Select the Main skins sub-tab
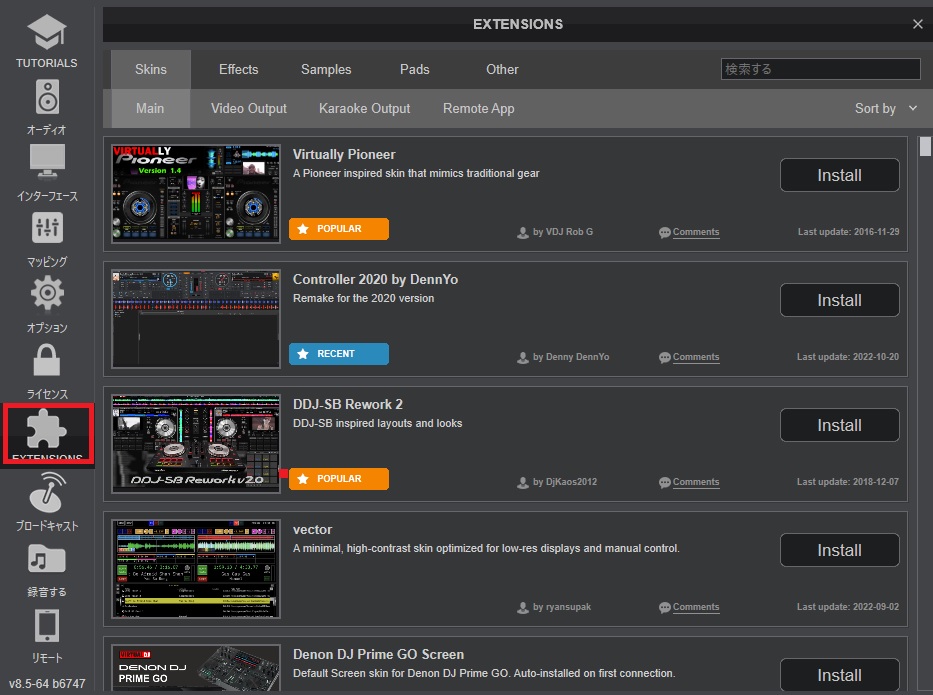 (x=150, y=108)
